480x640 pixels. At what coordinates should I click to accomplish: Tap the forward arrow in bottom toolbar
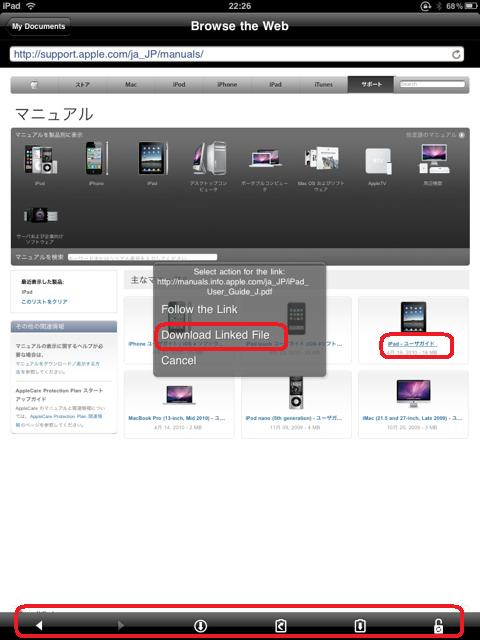click(120, 625)
